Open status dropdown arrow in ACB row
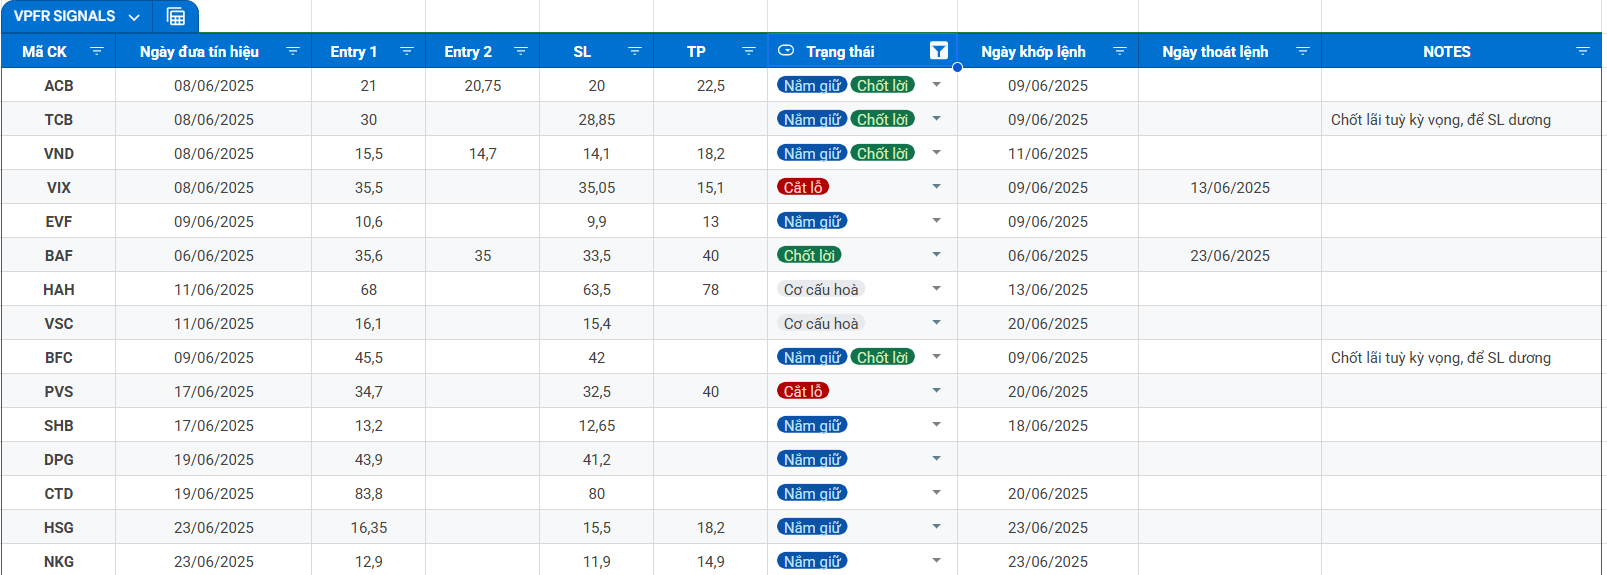 point(937,85)
